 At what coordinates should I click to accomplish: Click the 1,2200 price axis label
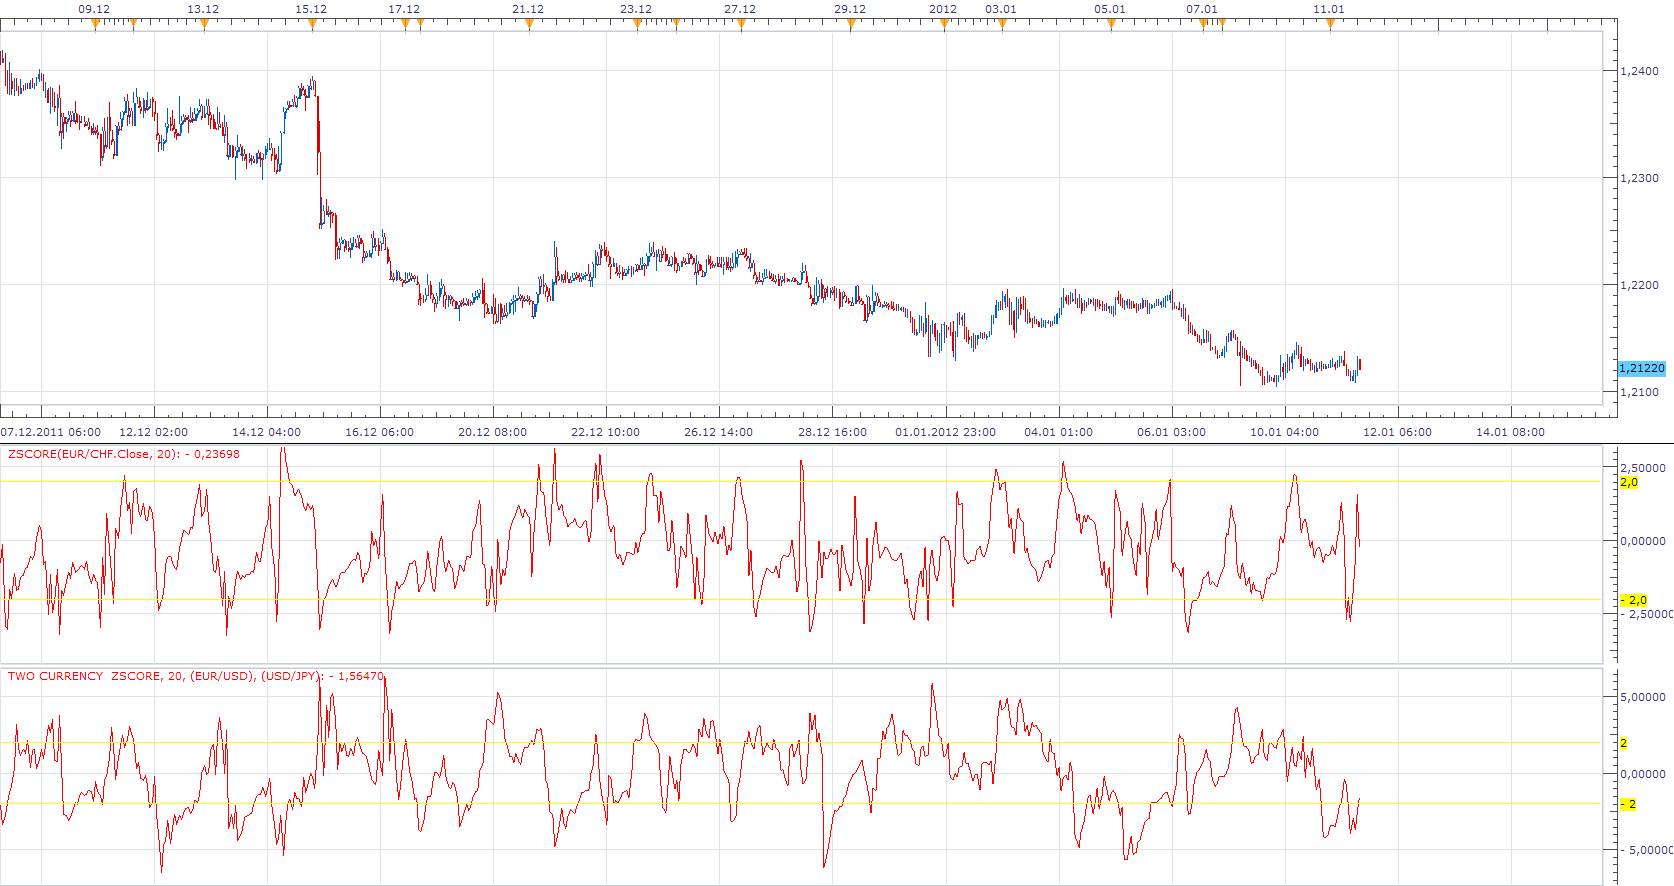[1639, 285]
